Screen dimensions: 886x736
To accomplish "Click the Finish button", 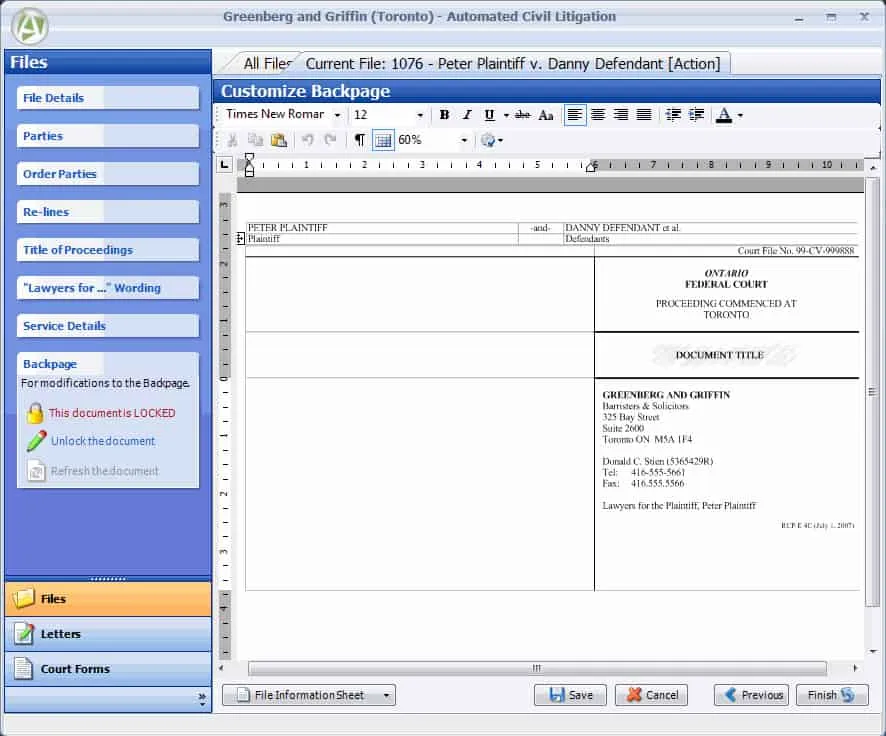I will click(832, 695).
